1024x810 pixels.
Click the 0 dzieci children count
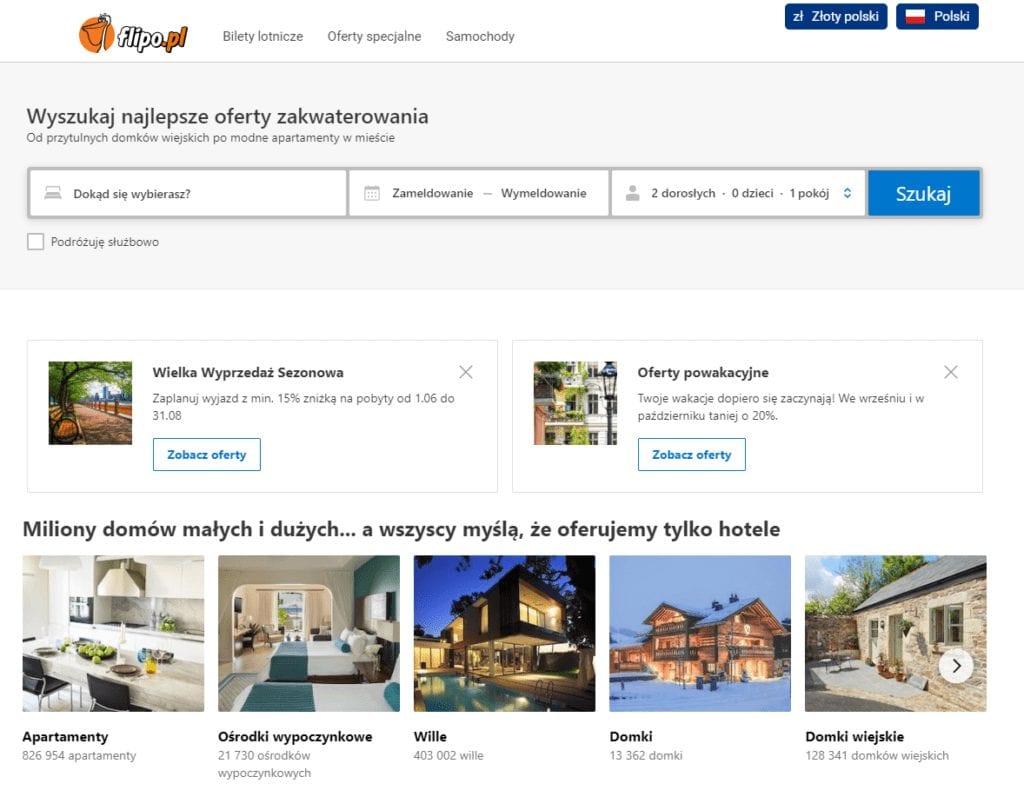(x=752, y=193)
